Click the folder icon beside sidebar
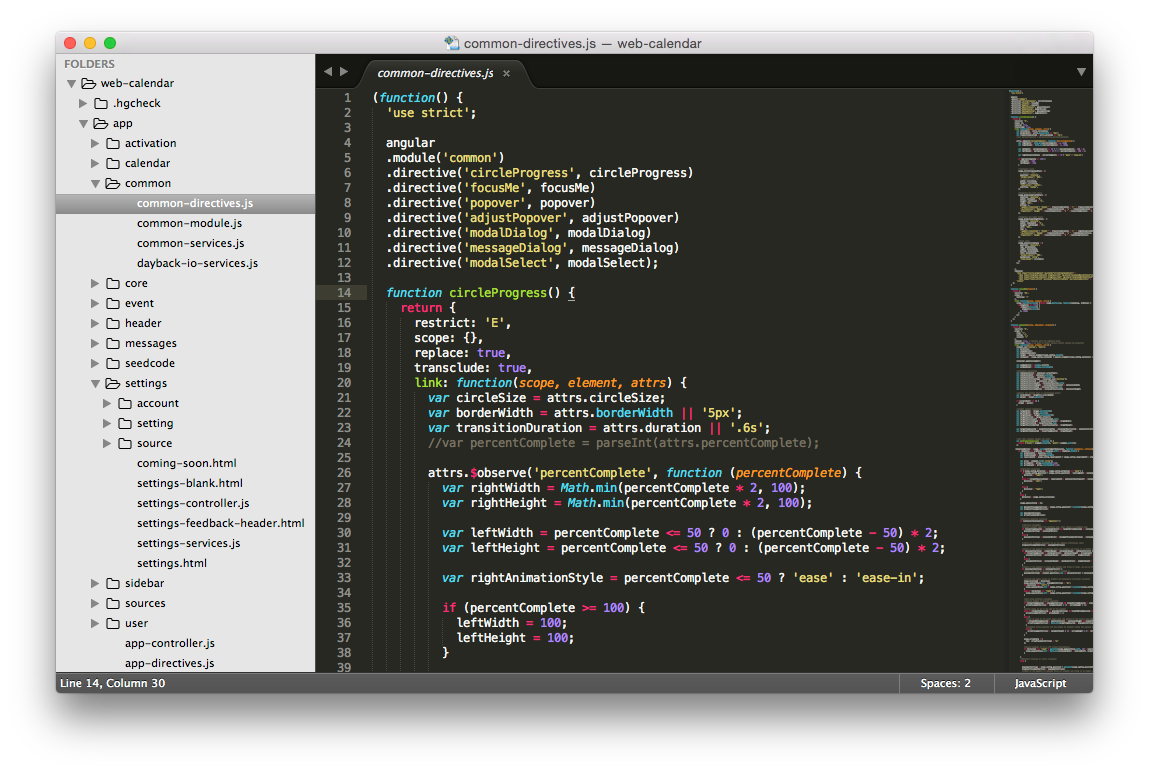 [x=112, y=583]
